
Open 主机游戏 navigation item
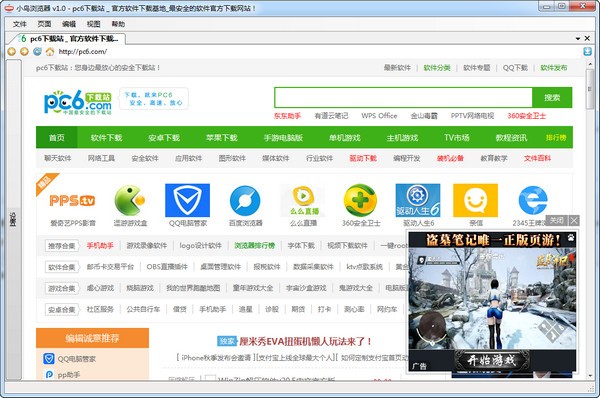pos(402,137)
